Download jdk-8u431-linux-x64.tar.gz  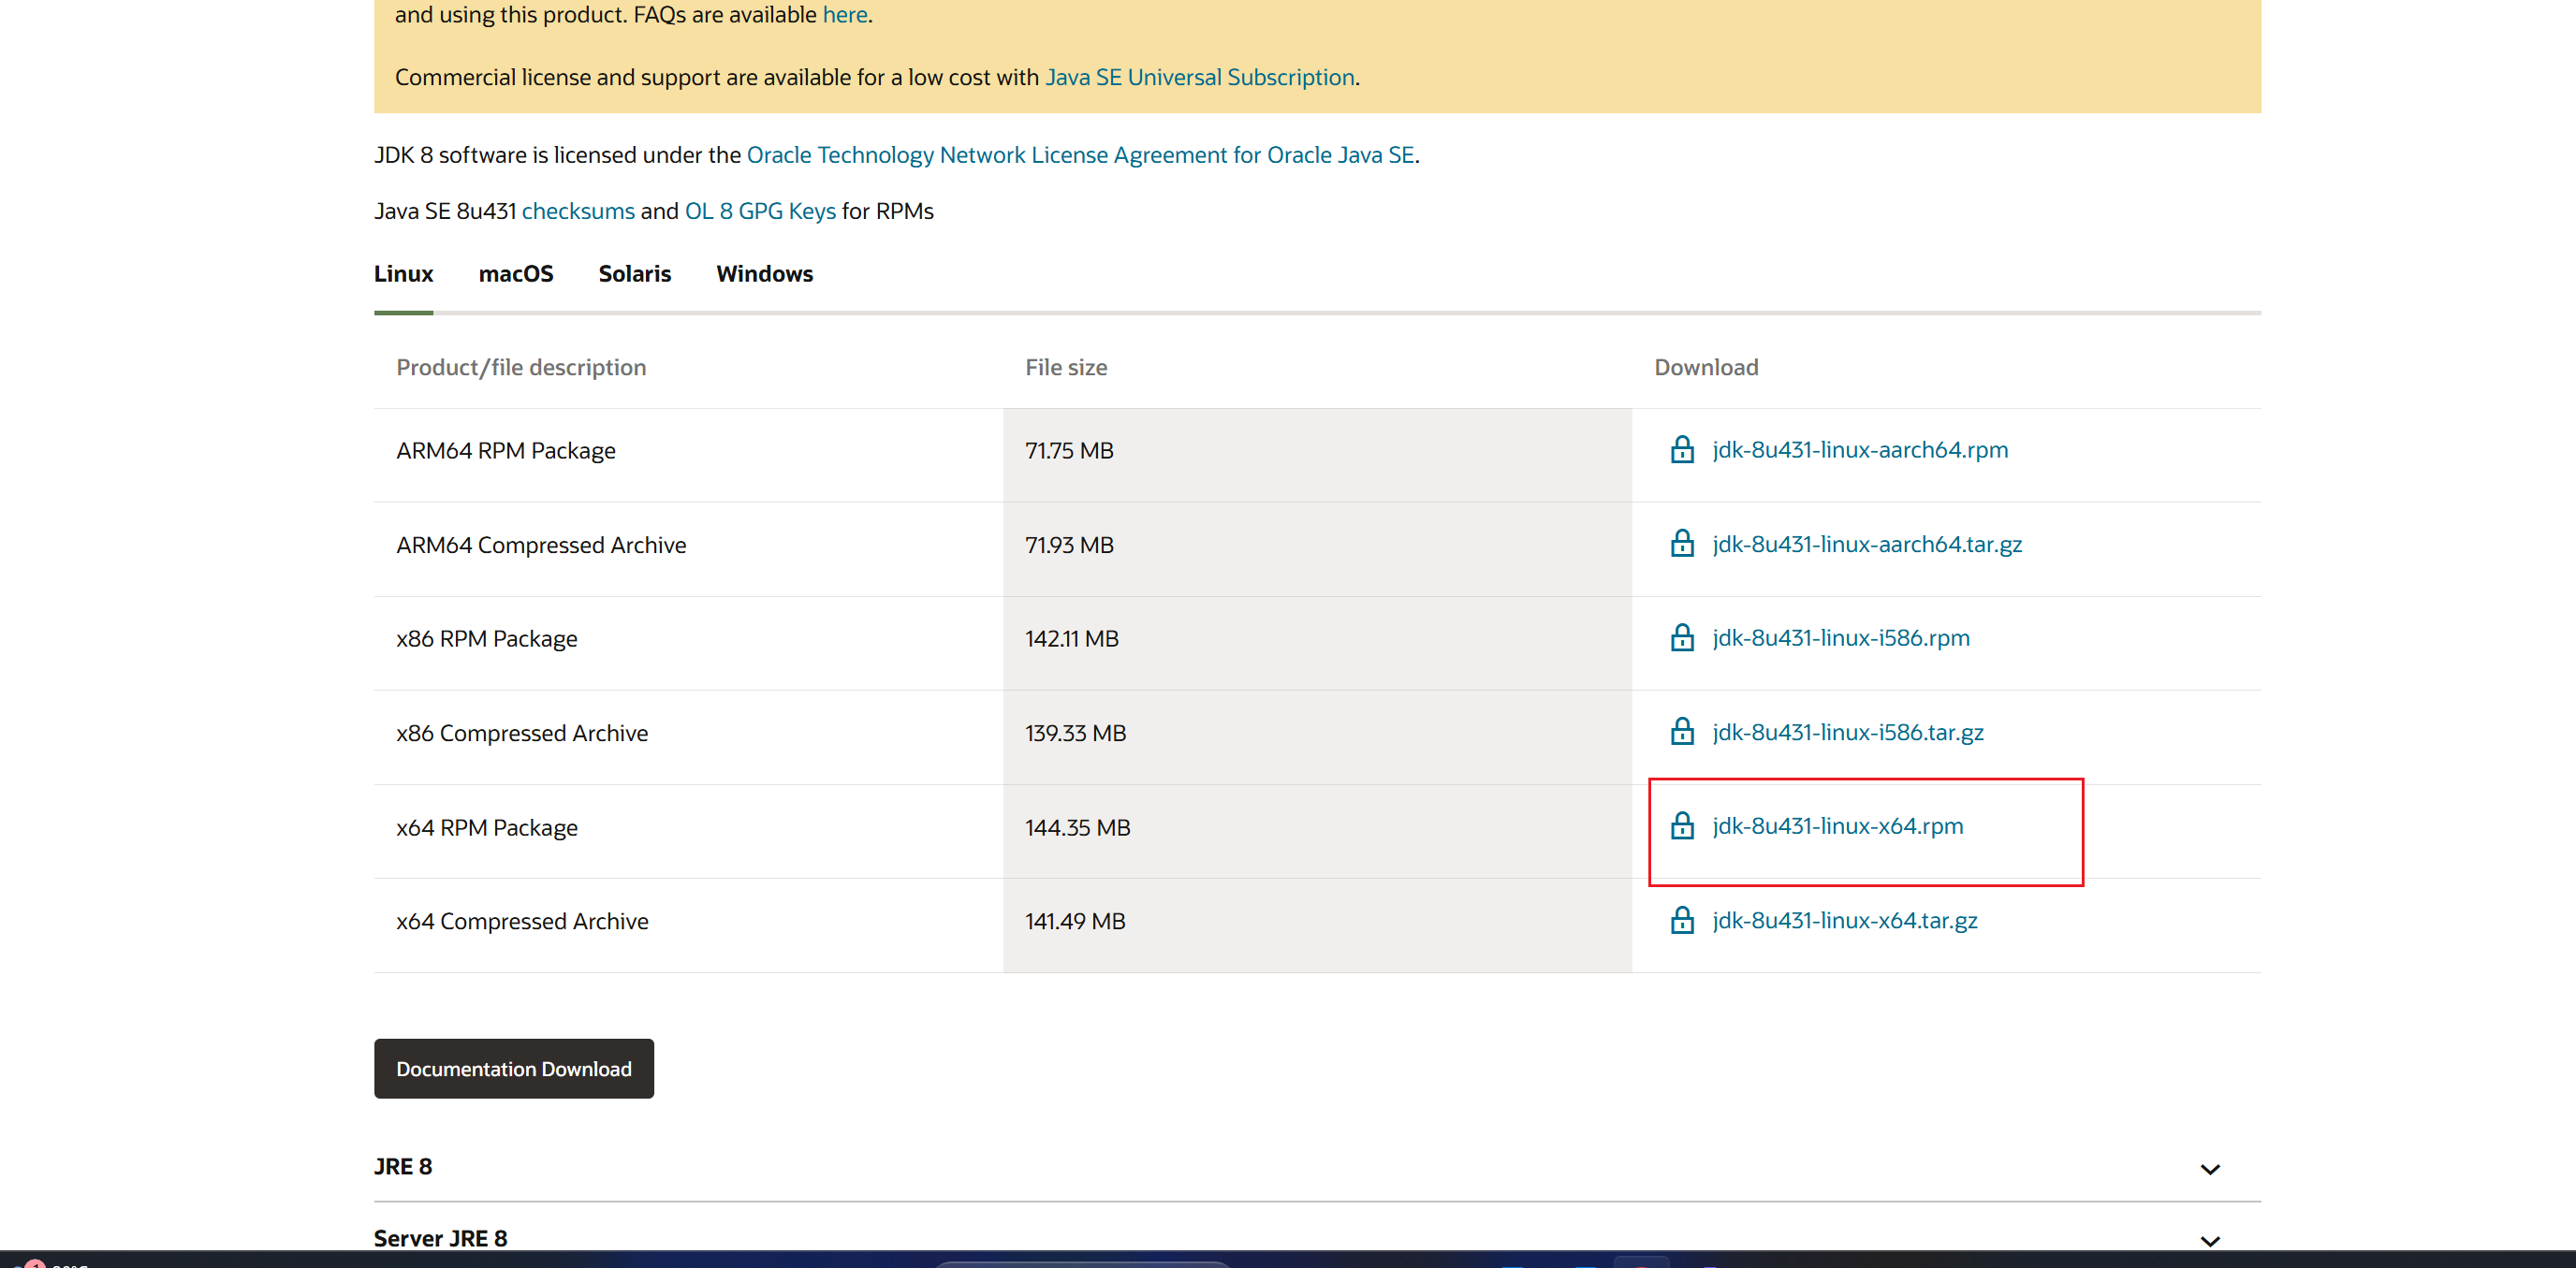pyautogui.click(x=1844, y=920)
